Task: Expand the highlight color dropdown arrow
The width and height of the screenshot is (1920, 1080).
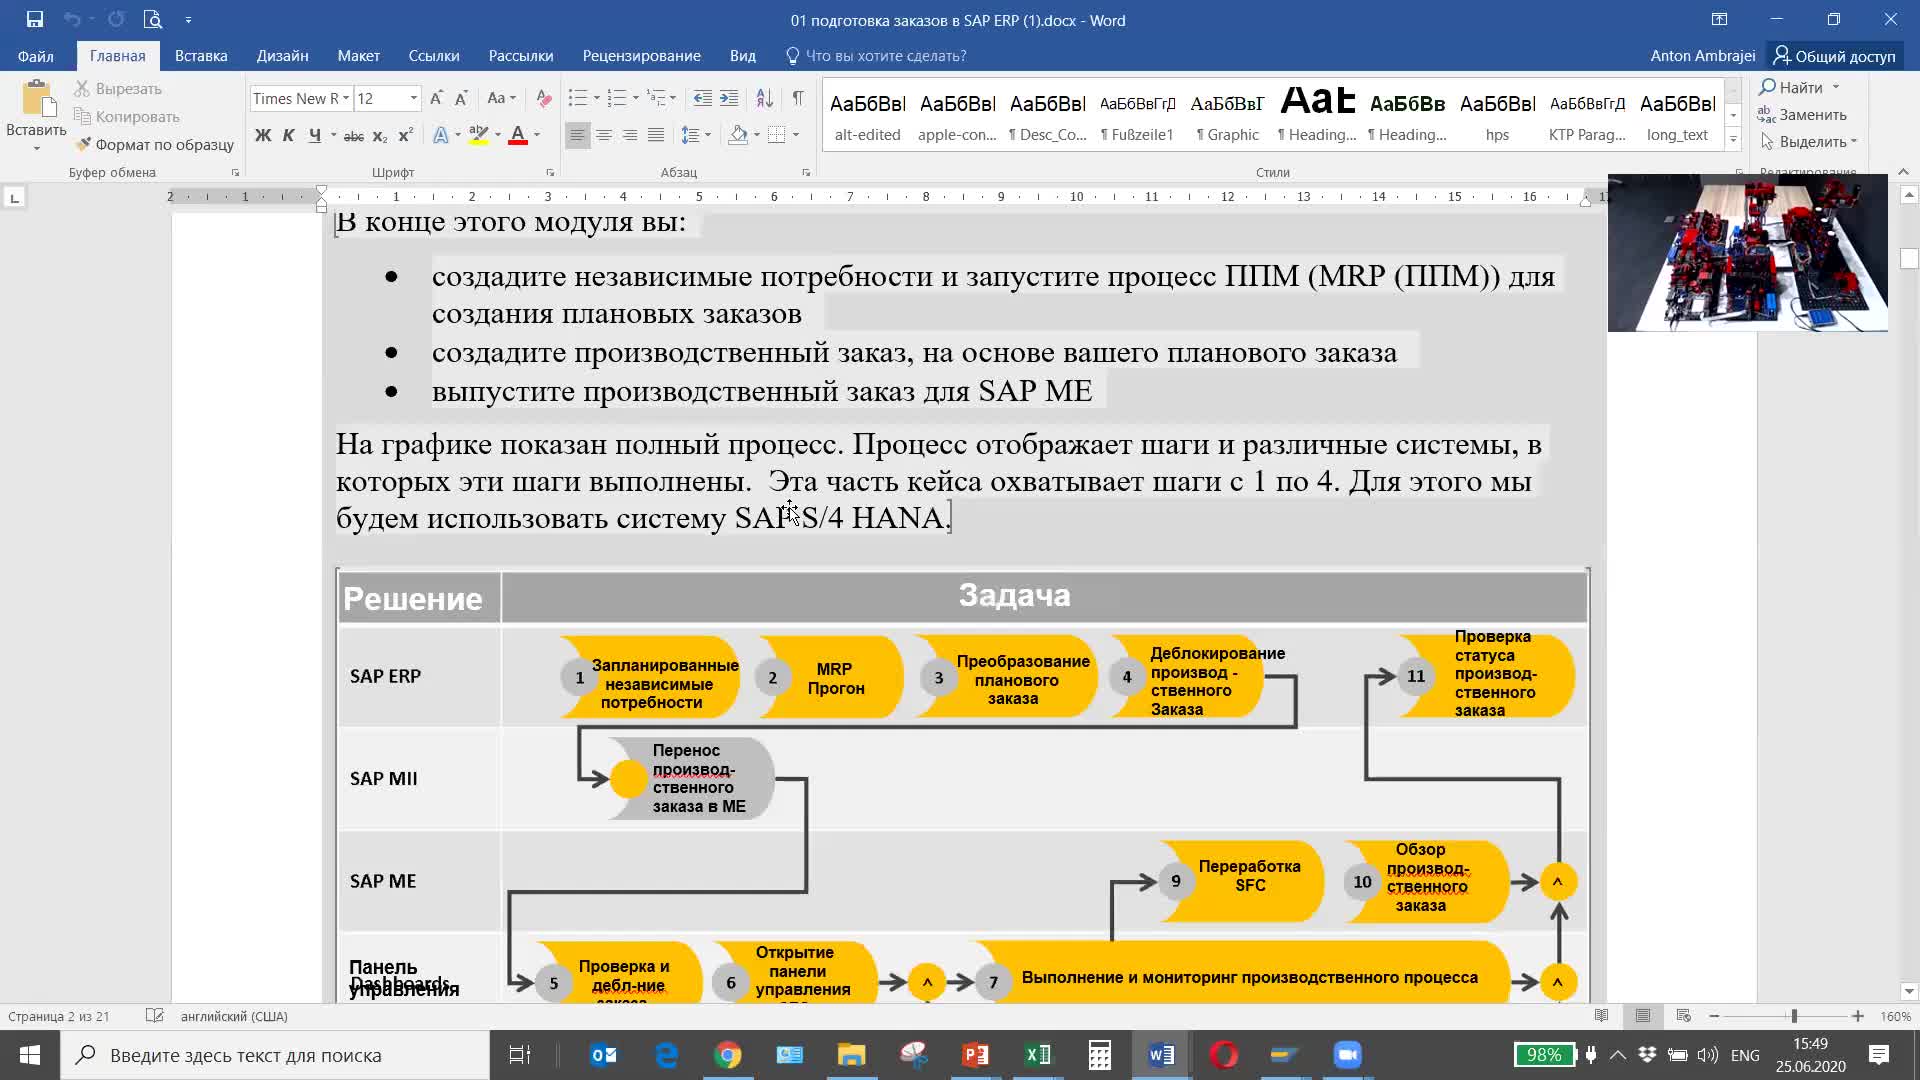Action: 498,135
